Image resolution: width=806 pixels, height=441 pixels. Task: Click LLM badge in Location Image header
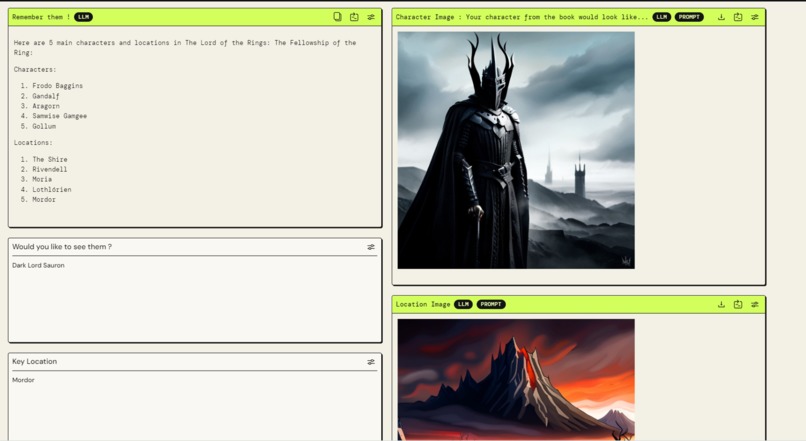[x=463, y=304]
